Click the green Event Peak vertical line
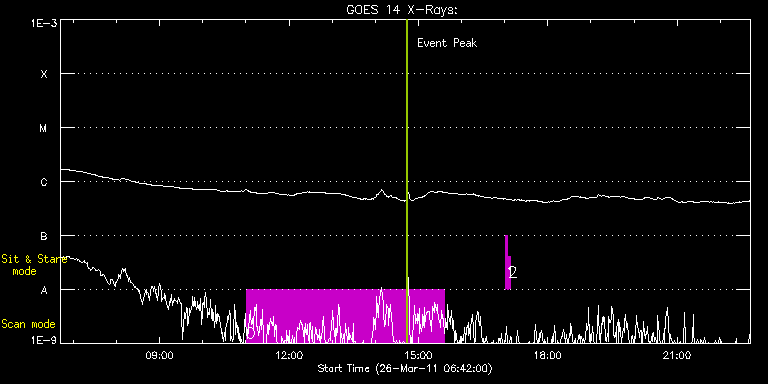This screenshot has height=384, width=768. (407, 181)
